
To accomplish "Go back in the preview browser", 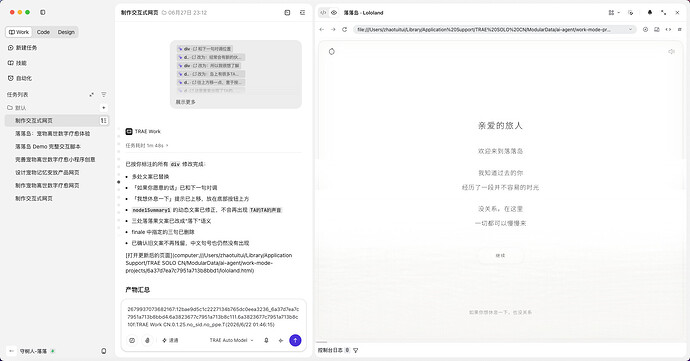I will (x=322, y=29).
